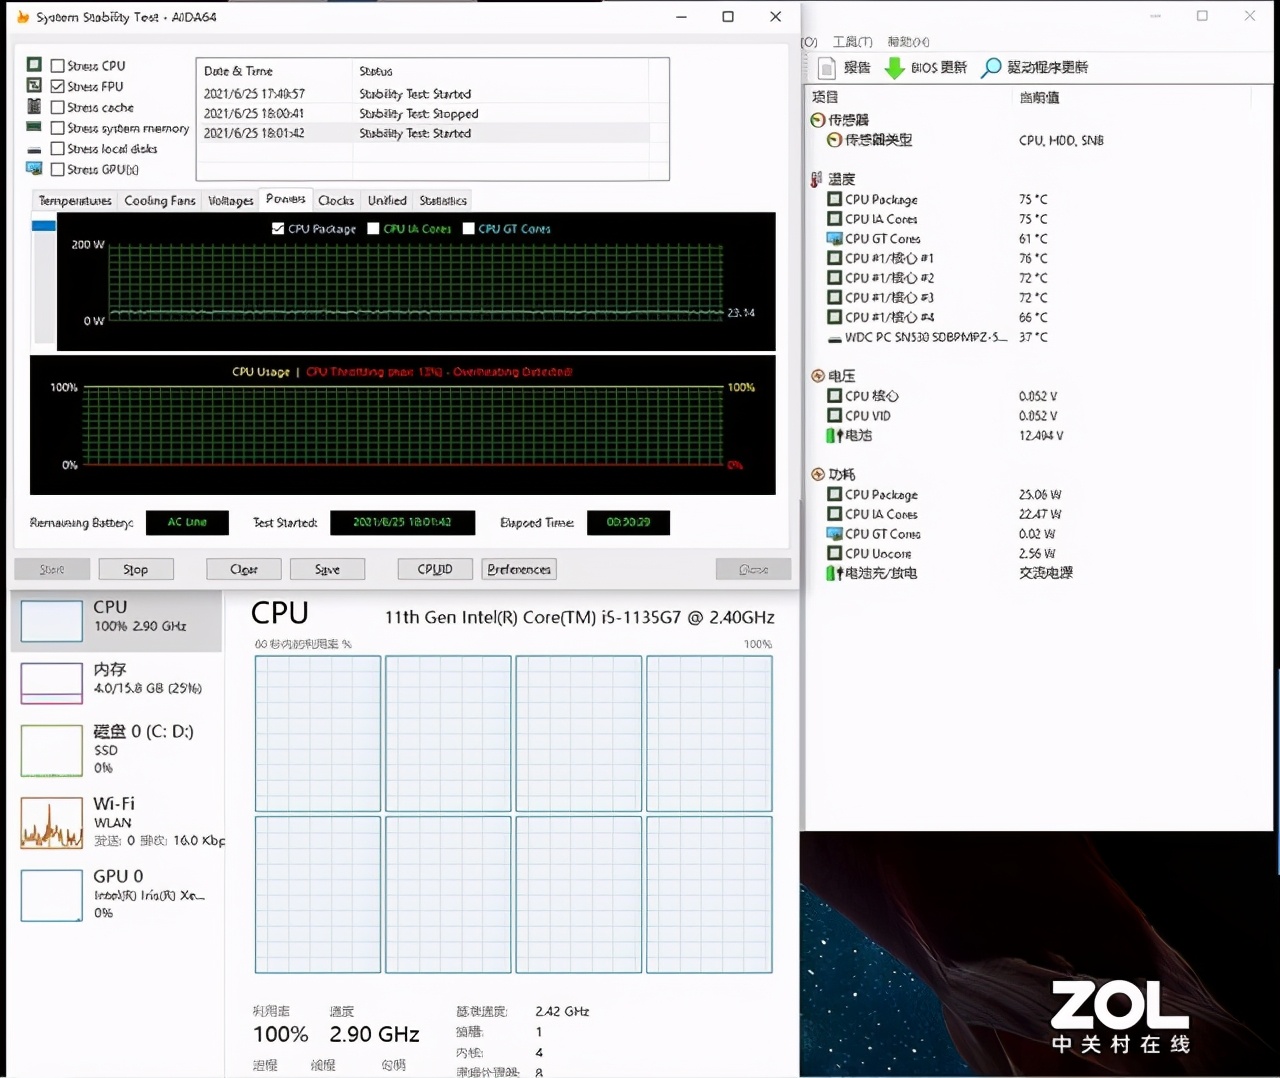This screenshot has height=1078, width=1280.
Task: Enable Stress system memory checkbox
Action: coord(57,128)
